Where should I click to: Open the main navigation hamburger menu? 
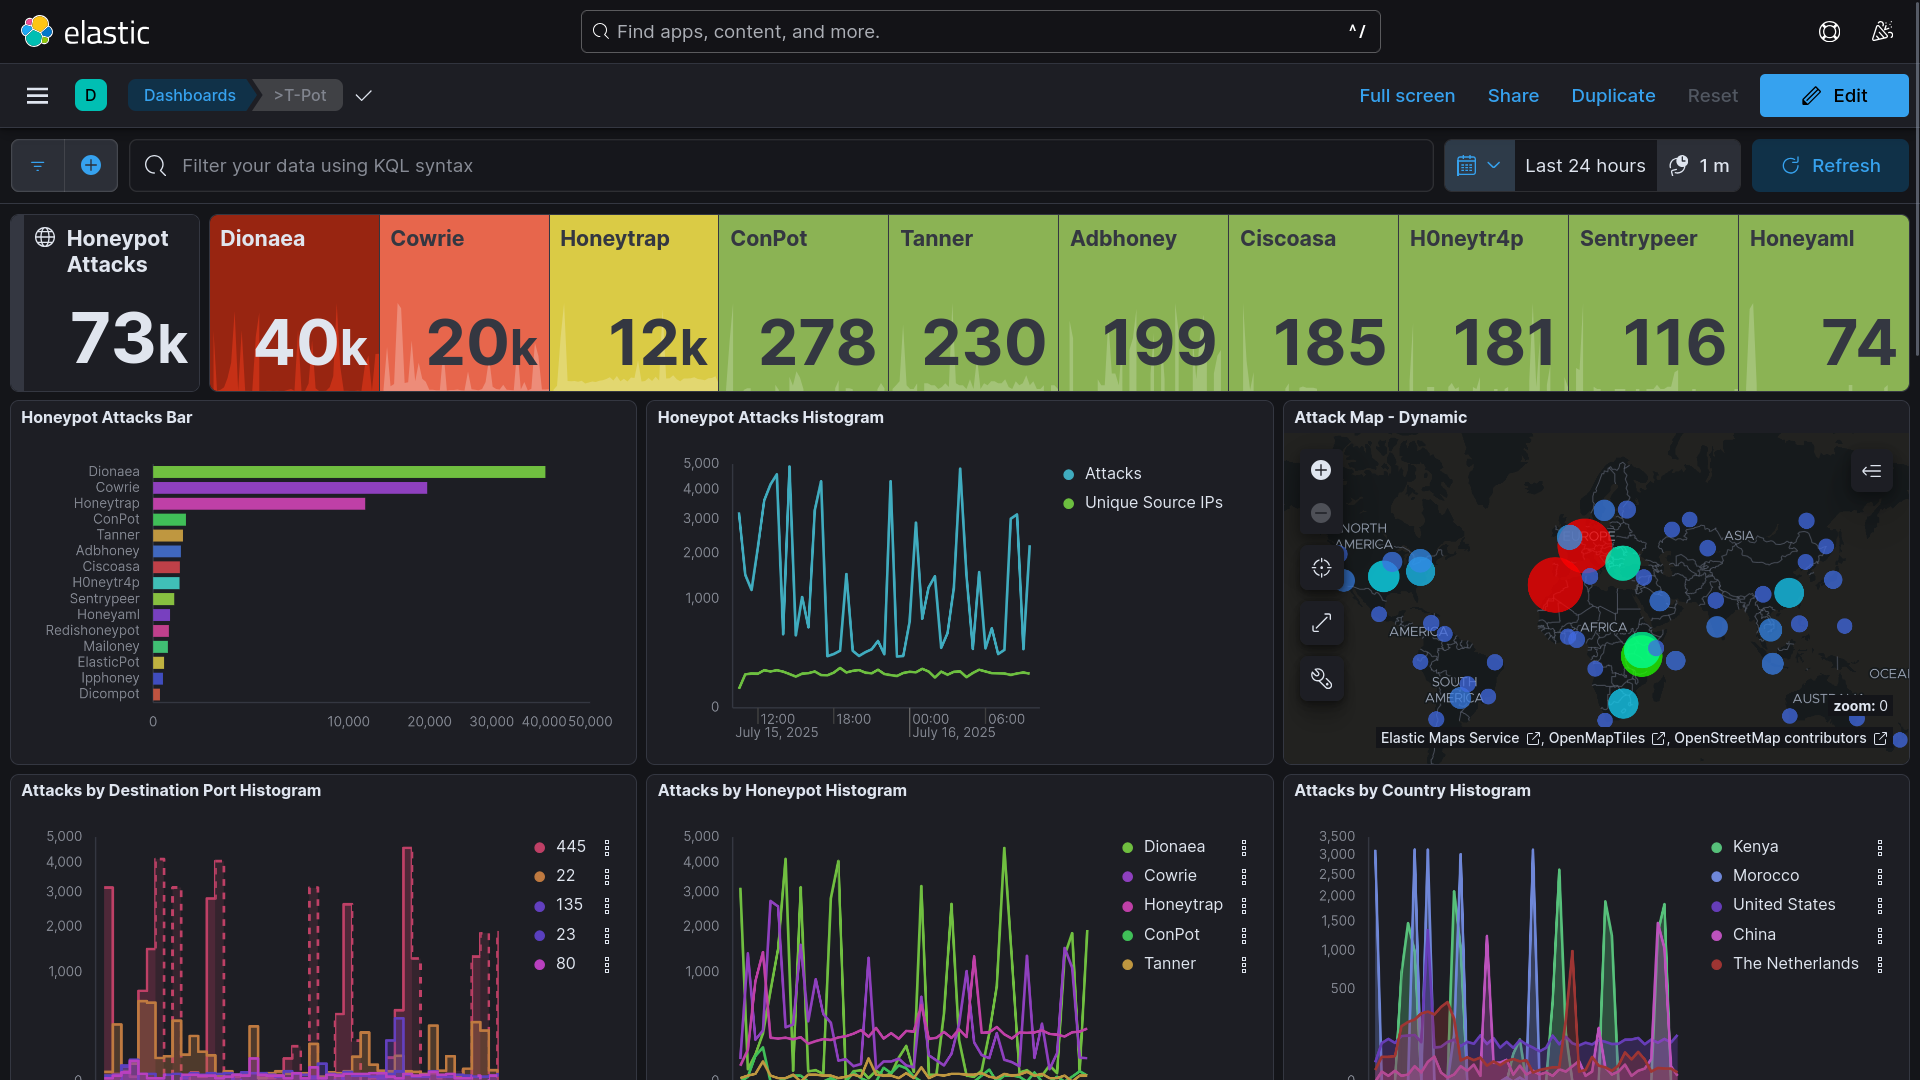37,96
